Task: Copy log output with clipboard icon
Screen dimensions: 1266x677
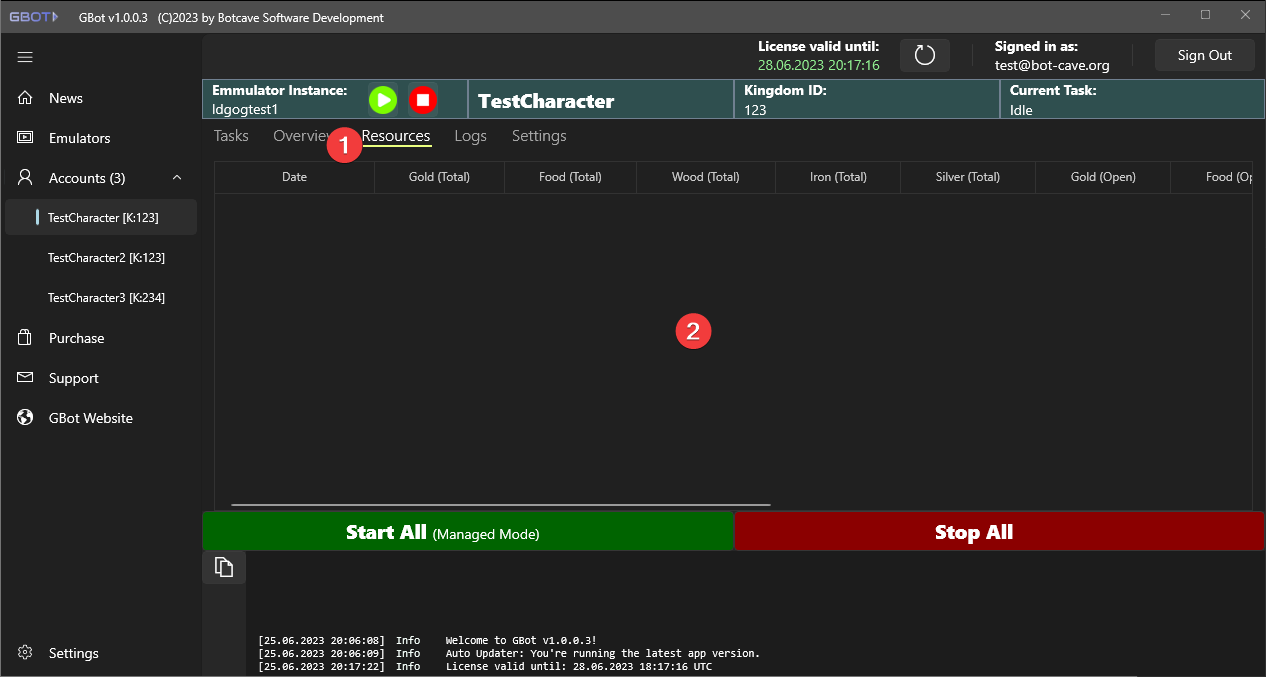Action: [224, 568]
